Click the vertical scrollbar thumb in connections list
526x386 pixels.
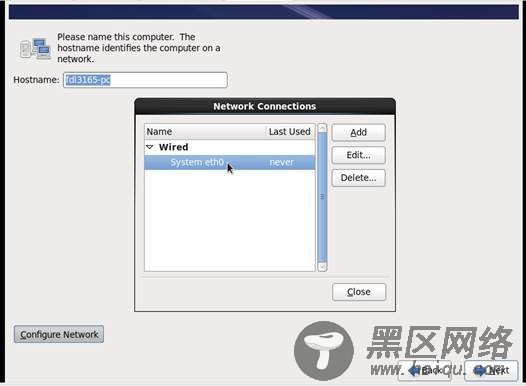tap(322, 197)
